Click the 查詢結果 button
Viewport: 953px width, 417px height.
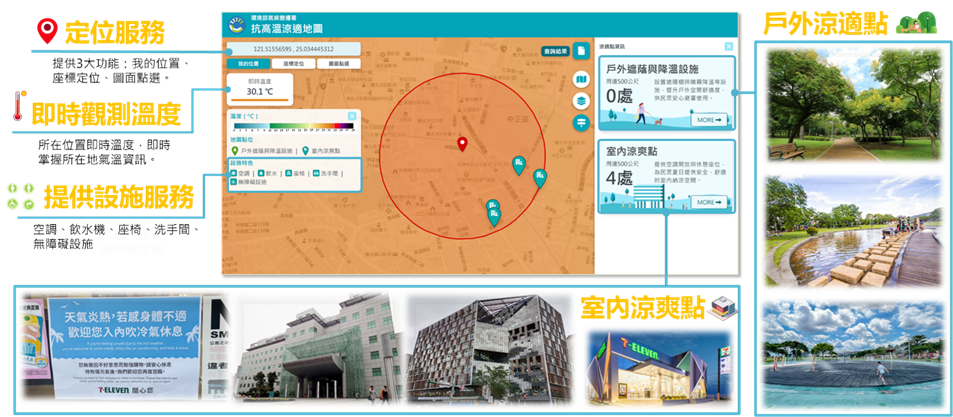pos(556,51)
